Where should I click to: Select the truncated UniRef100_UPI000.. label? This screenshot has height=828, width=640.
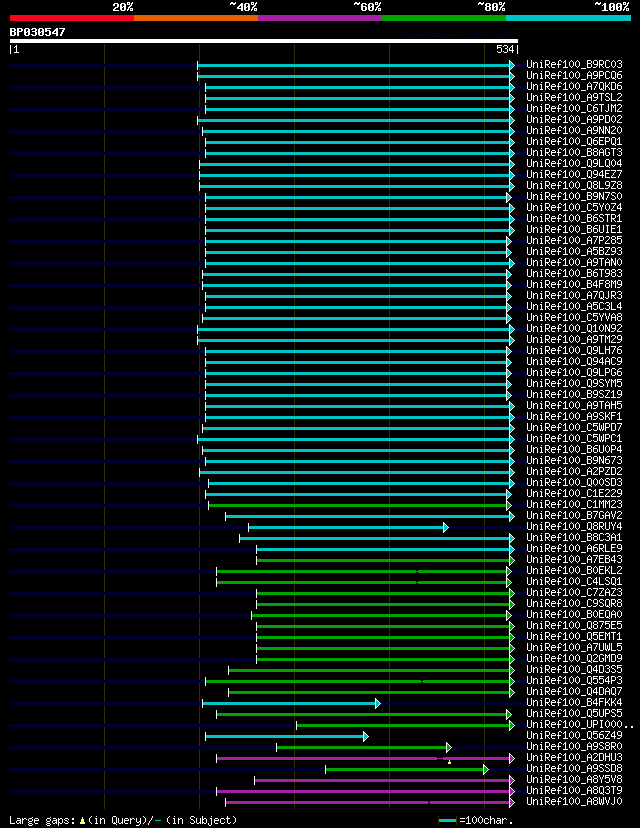pyautogui.click(x=580, y=724)
